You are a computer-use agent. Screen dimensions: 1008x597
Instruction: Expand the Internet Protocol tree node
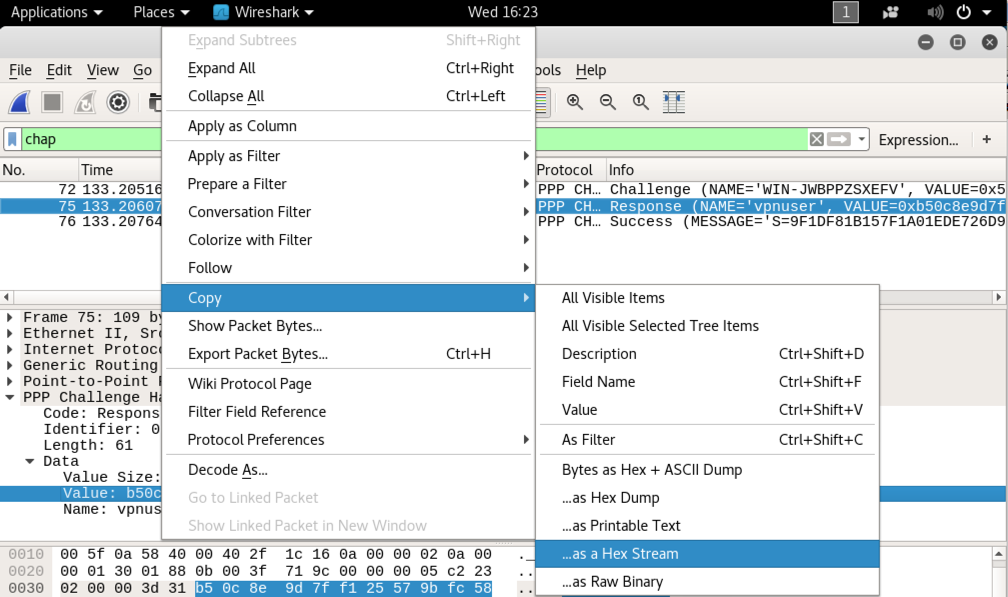click(x=10, y=350)
